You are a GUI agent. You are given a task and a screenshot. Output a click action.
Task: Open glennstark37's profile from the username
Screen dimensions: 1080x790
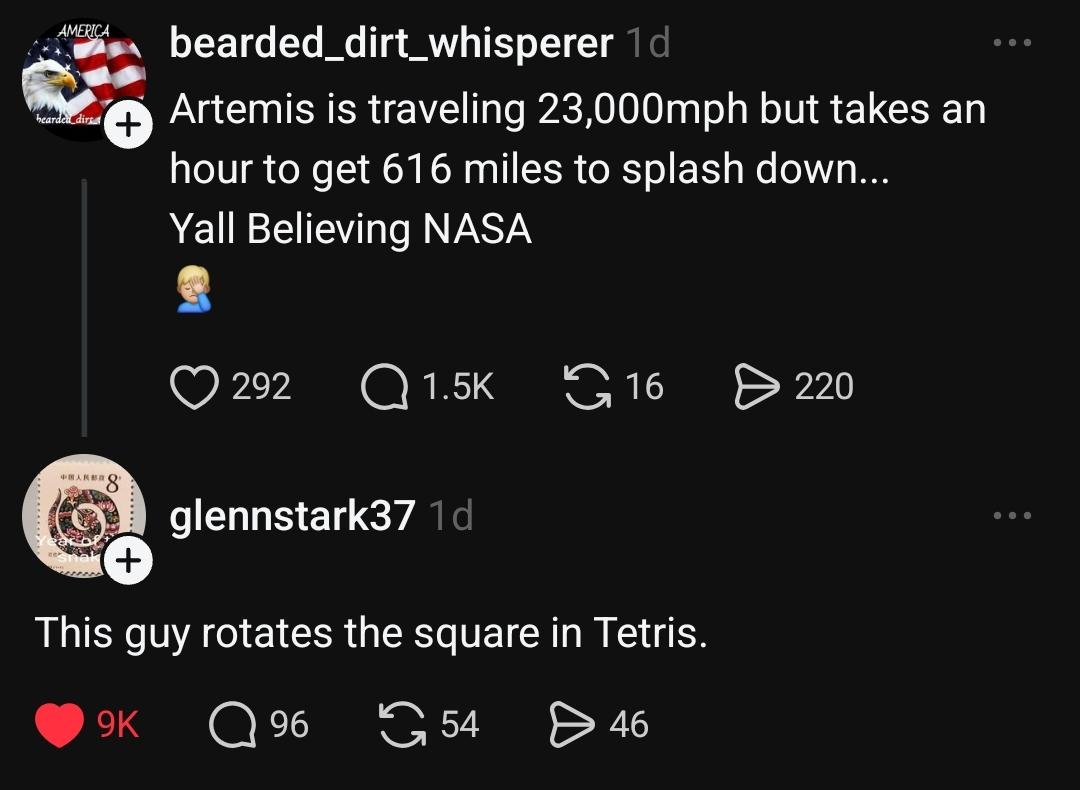point(290,515)
